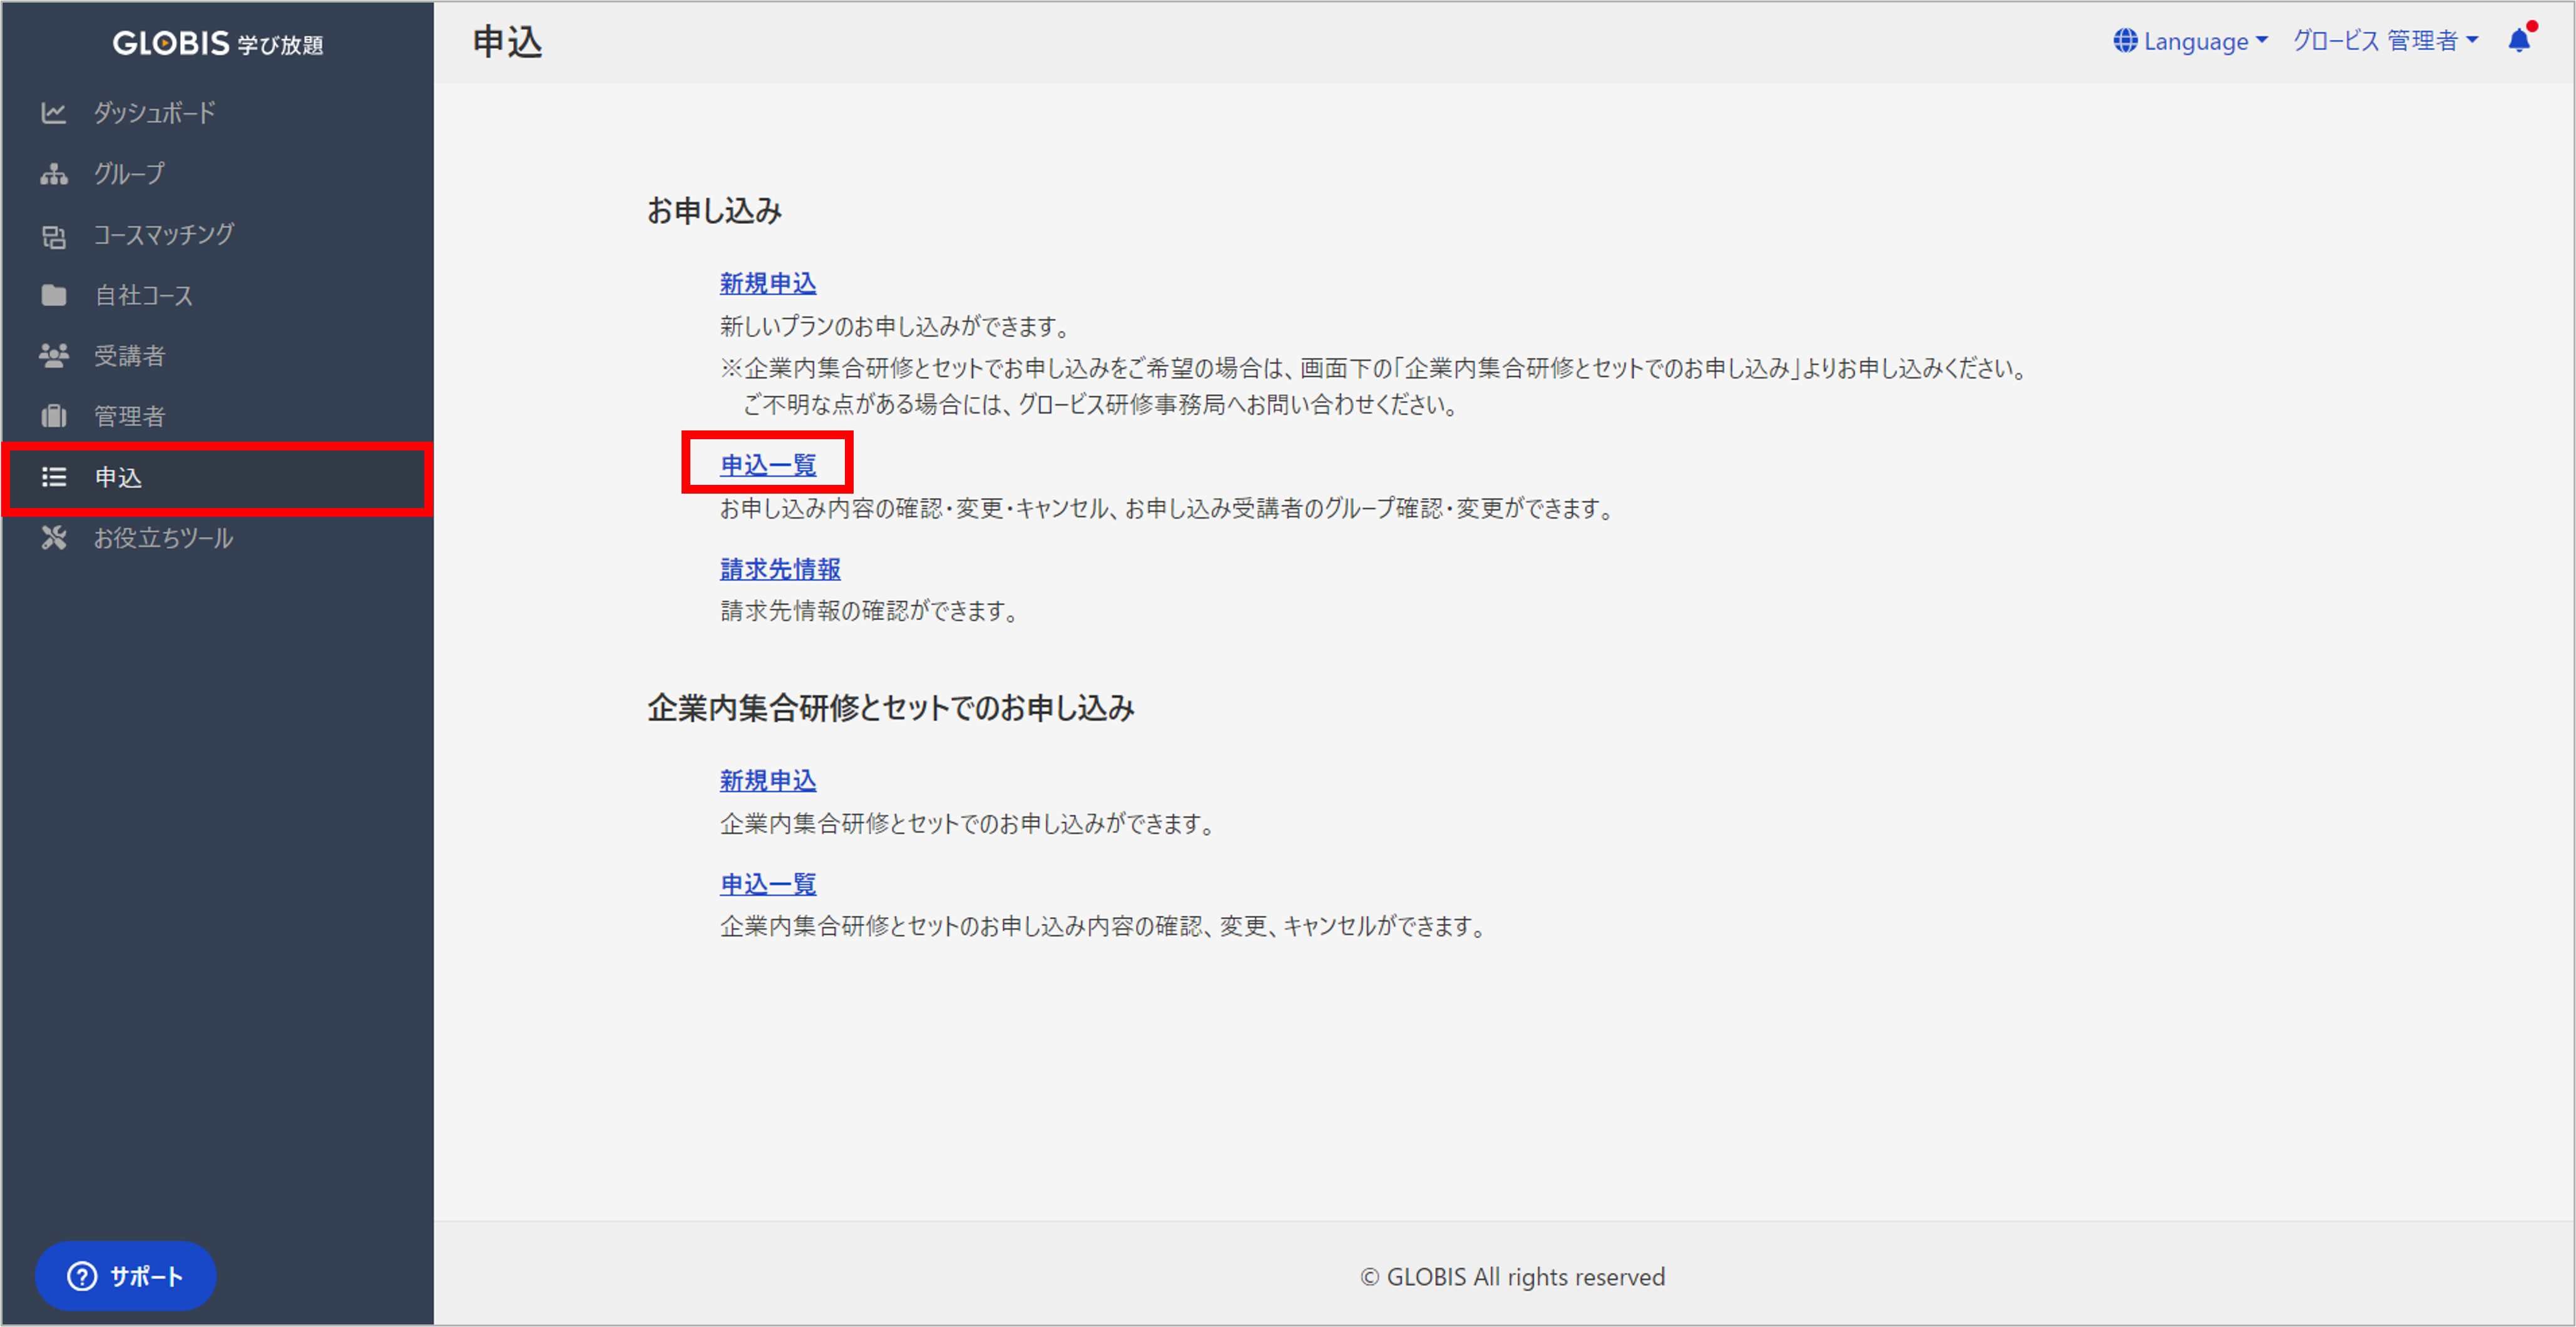This screenshot has height=1327, width=2576.
Task: Click the group hierarchy icon
Action: click(x=54, y=174)
